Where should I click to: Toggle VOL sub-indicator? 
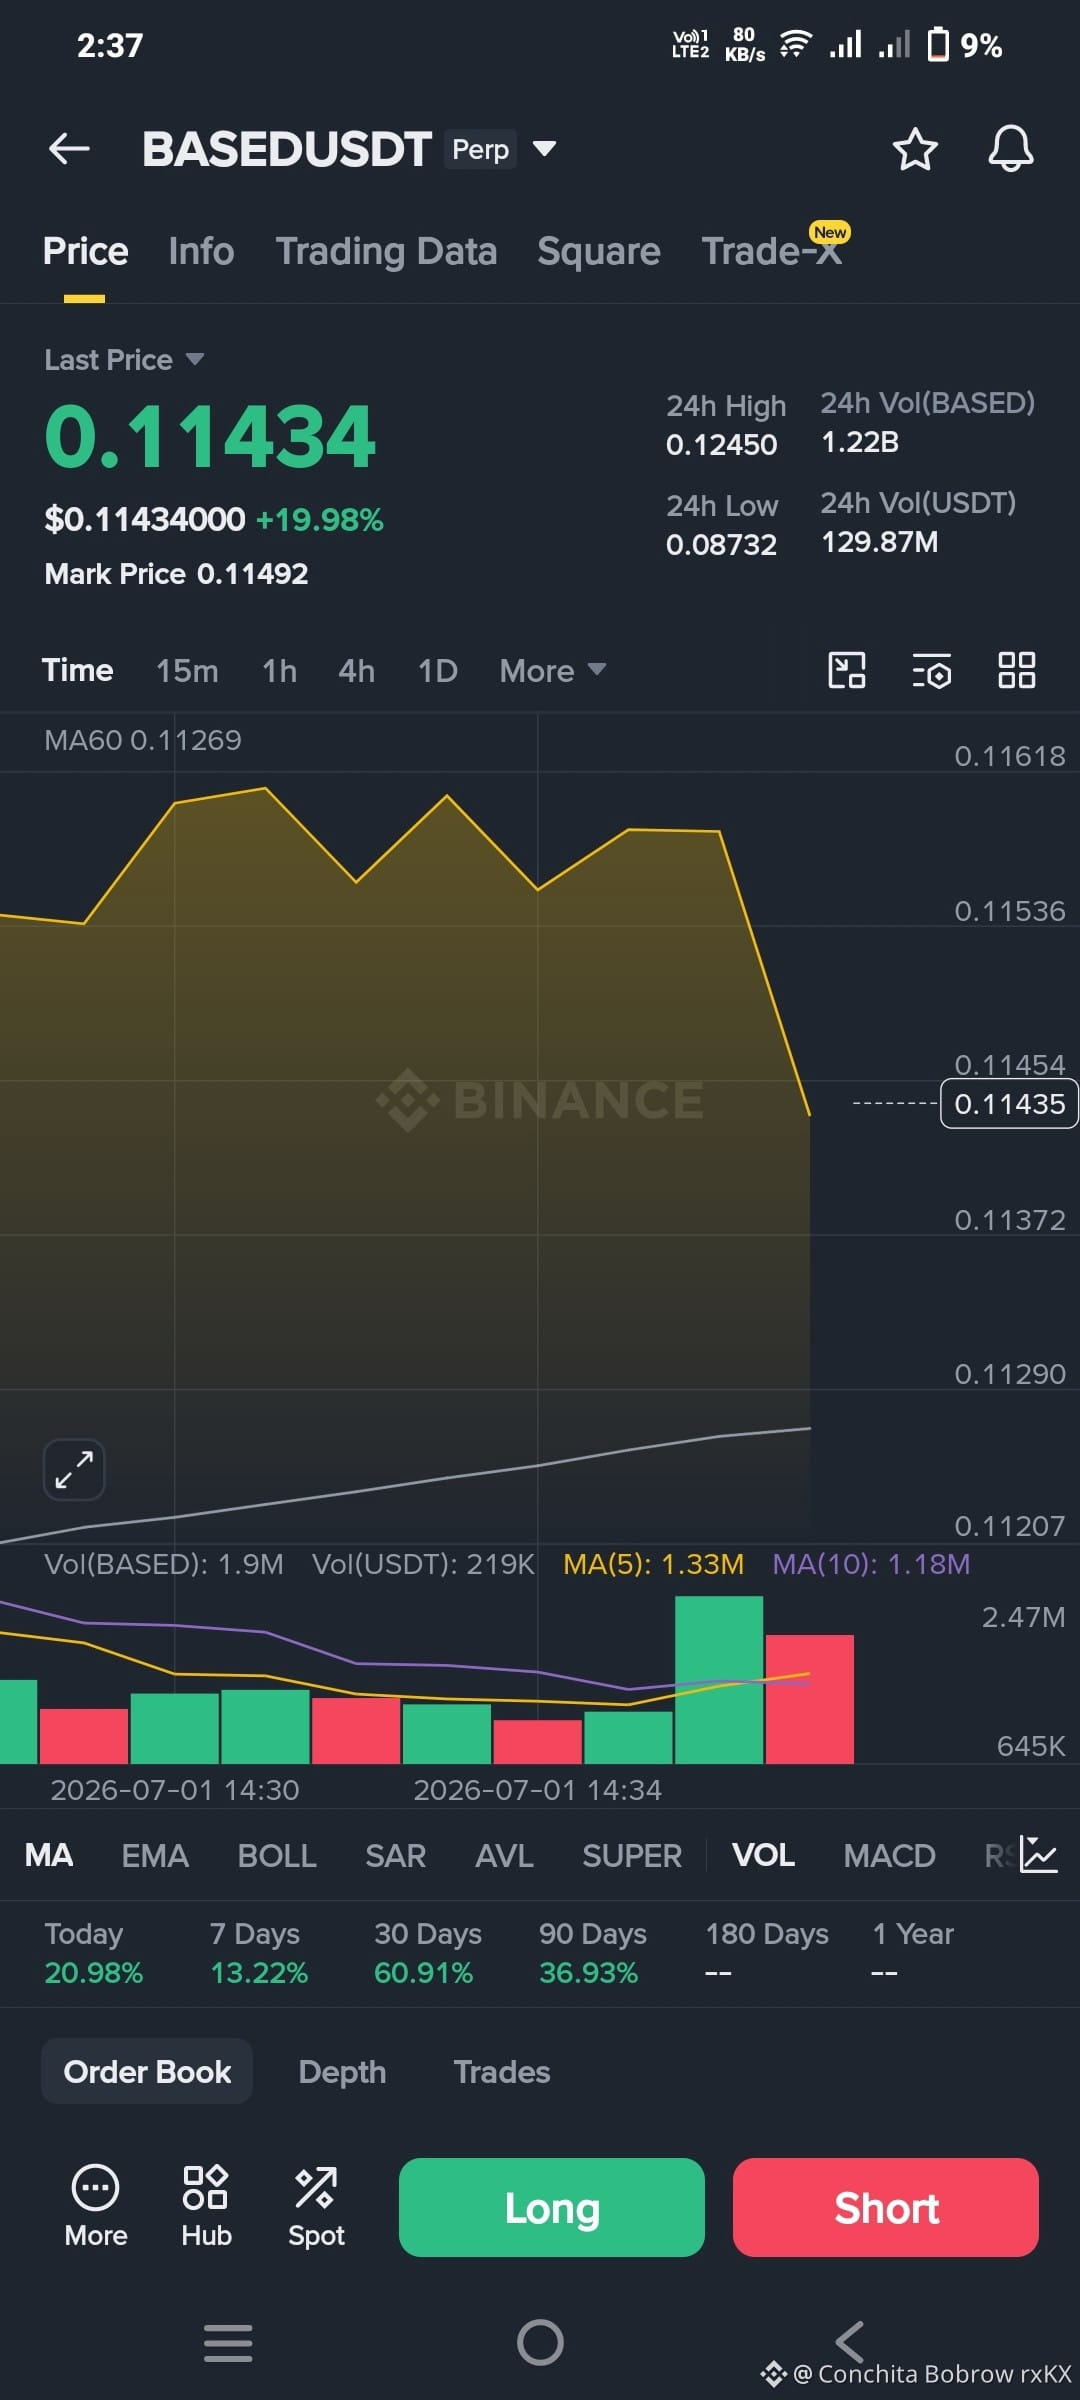coord(763,1855)
